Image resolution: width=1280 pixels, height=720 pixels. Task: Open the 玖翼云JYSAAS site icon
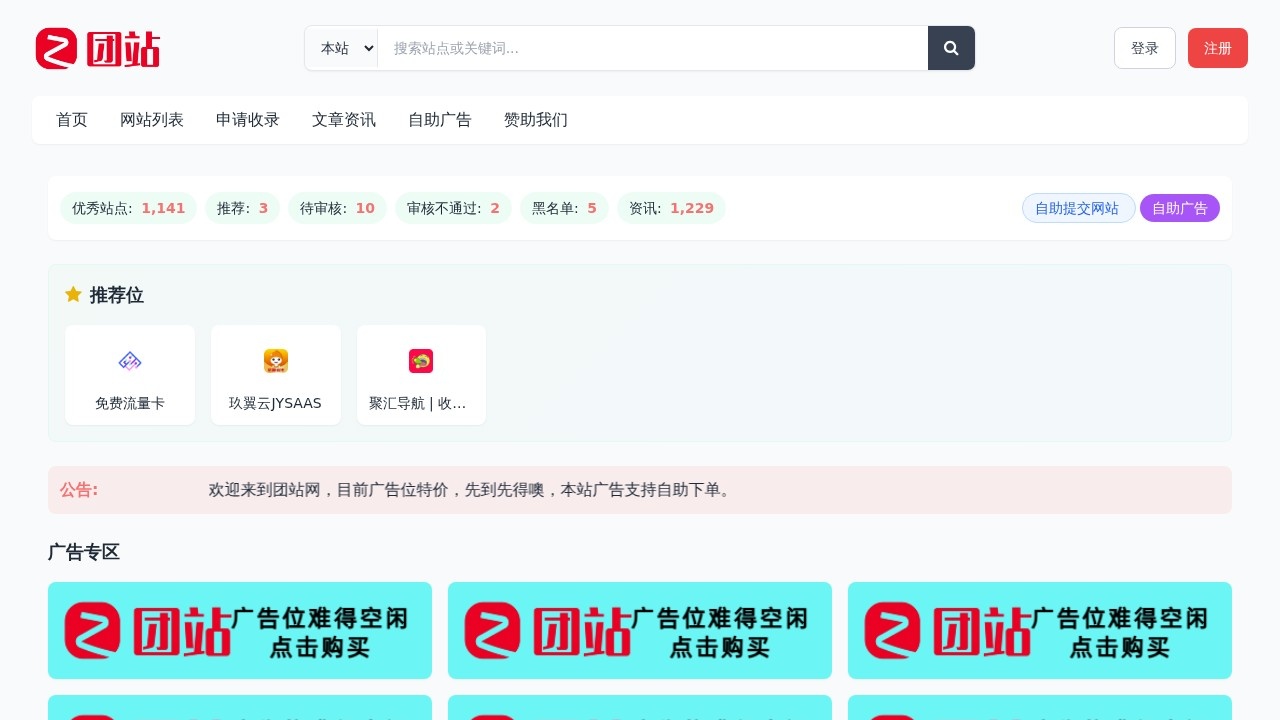276,361
